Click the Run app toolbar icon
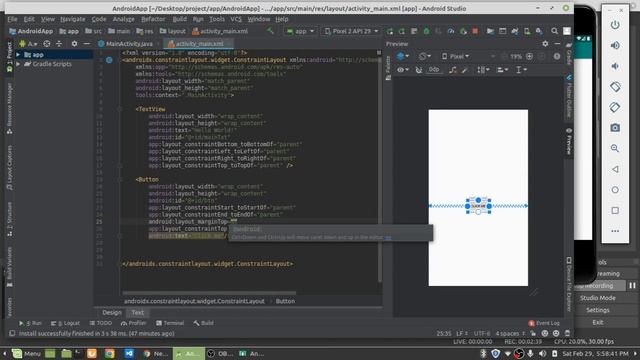 click(390, 31)
